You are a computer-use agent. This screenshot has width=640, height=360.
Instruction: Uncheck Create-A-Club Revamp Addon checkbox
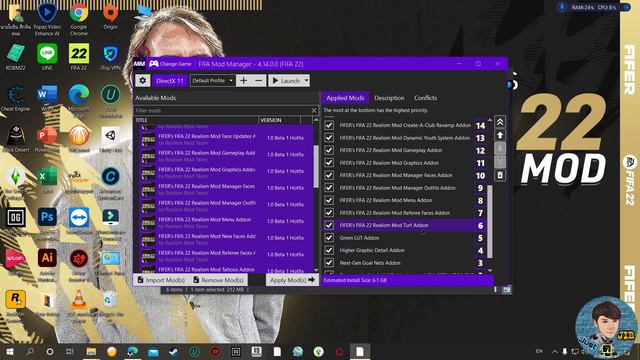329,125
